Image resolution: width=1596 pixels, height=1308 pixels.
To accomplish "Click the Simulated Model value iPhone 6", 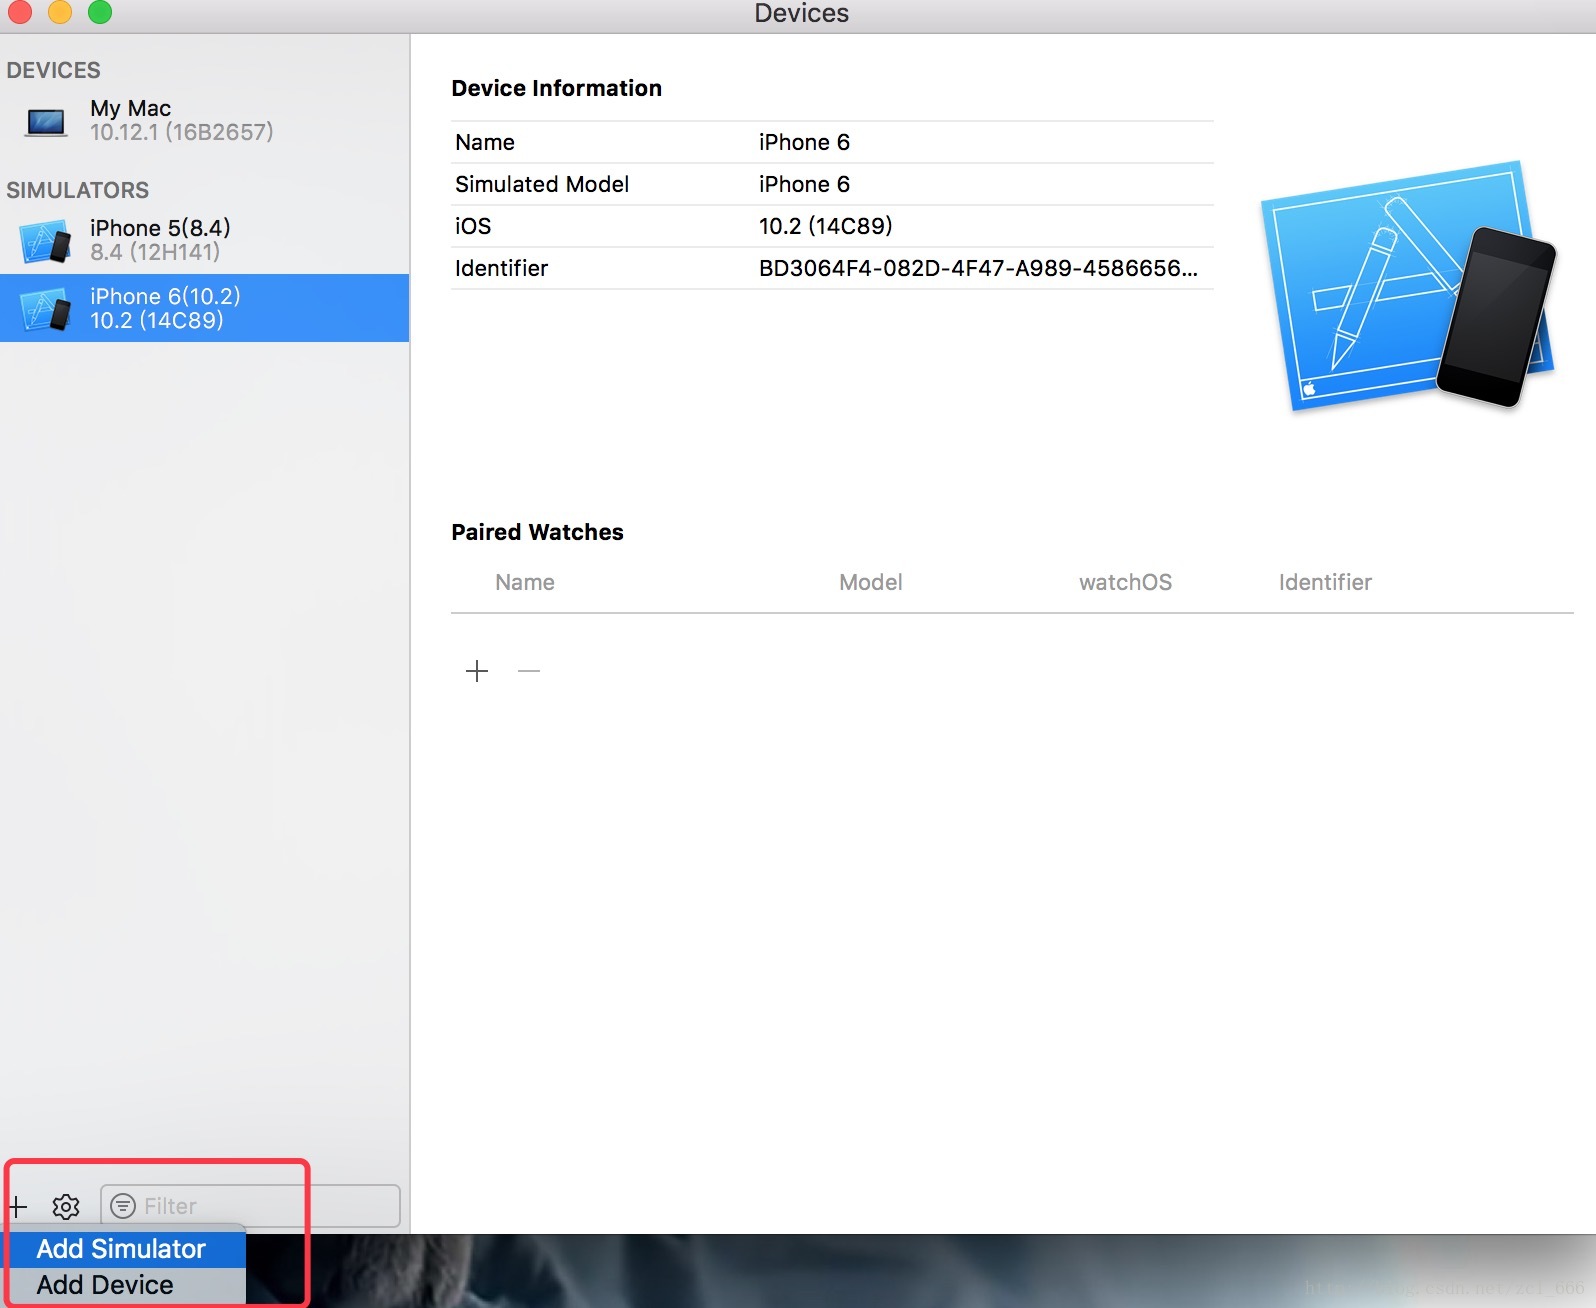I will tap(804, 184).
